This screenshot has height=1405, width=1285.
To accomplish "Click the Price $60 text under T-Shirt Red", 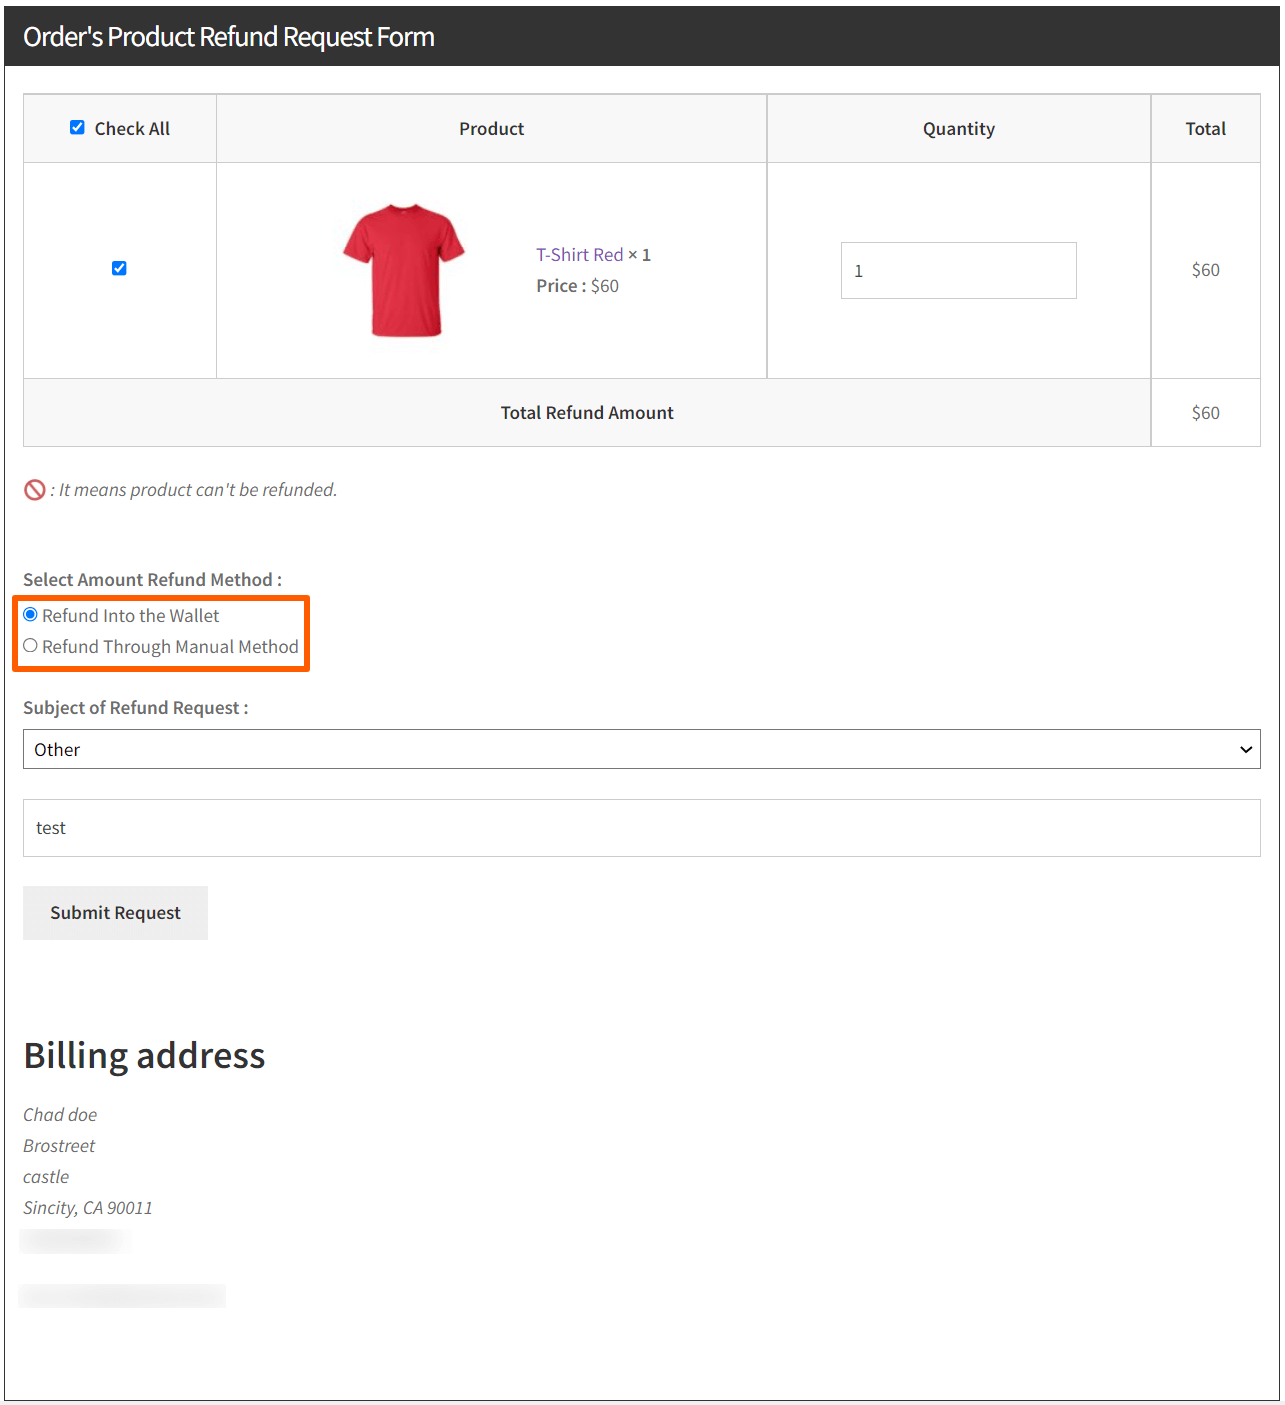I will 577,286.
